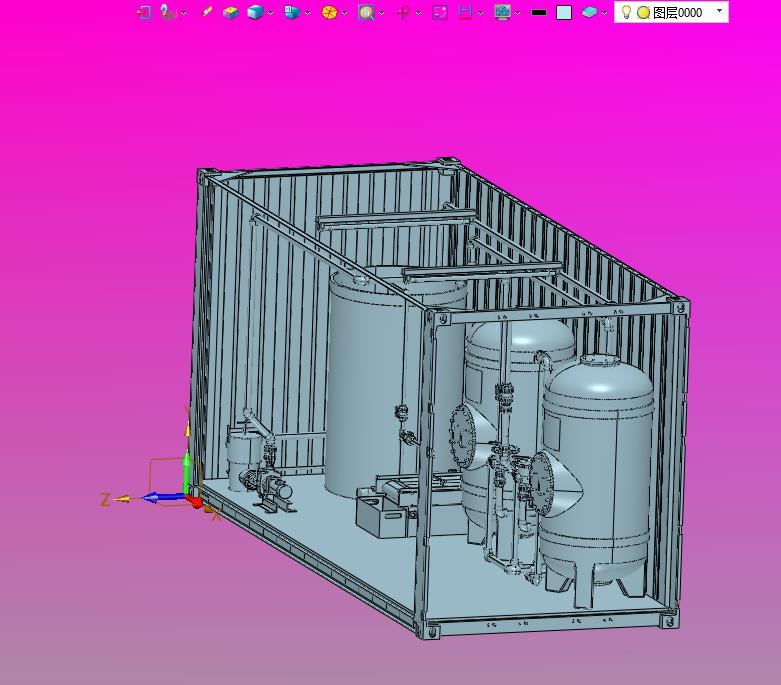781x685 pixels.
Task: Click the 图层0000 layer name text
Action: [x=677, y=12]
